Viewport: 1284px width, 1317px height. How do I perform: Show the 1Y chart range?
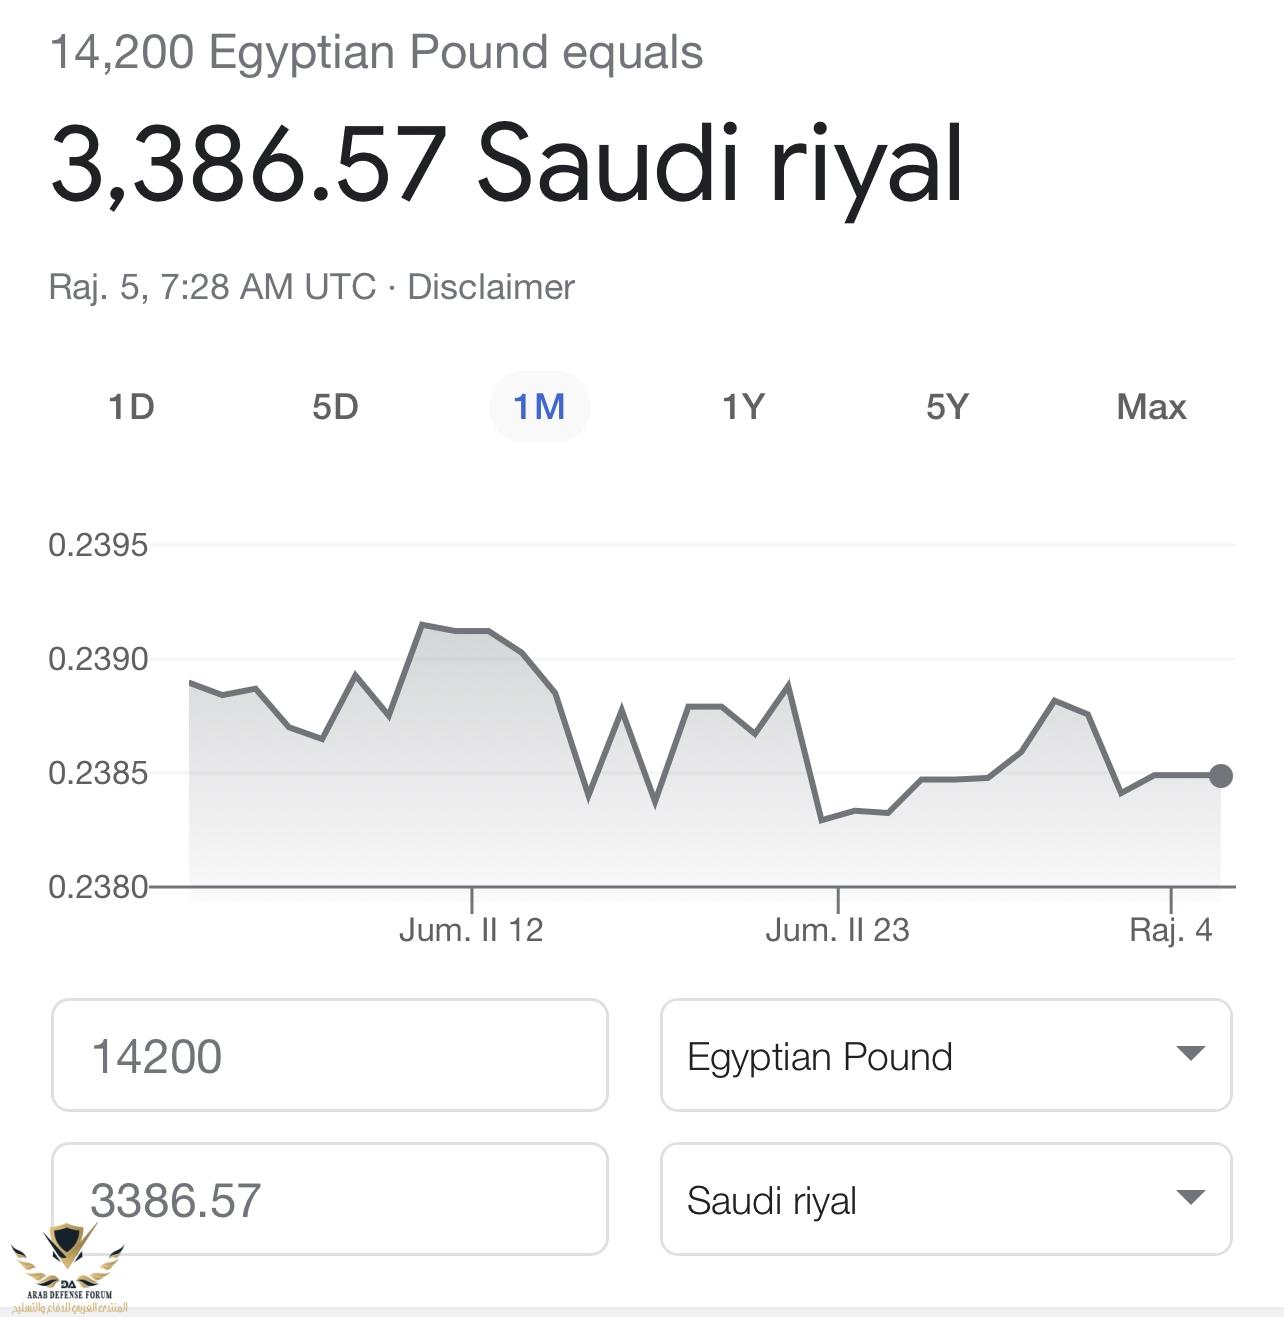(x=743, y=407)
